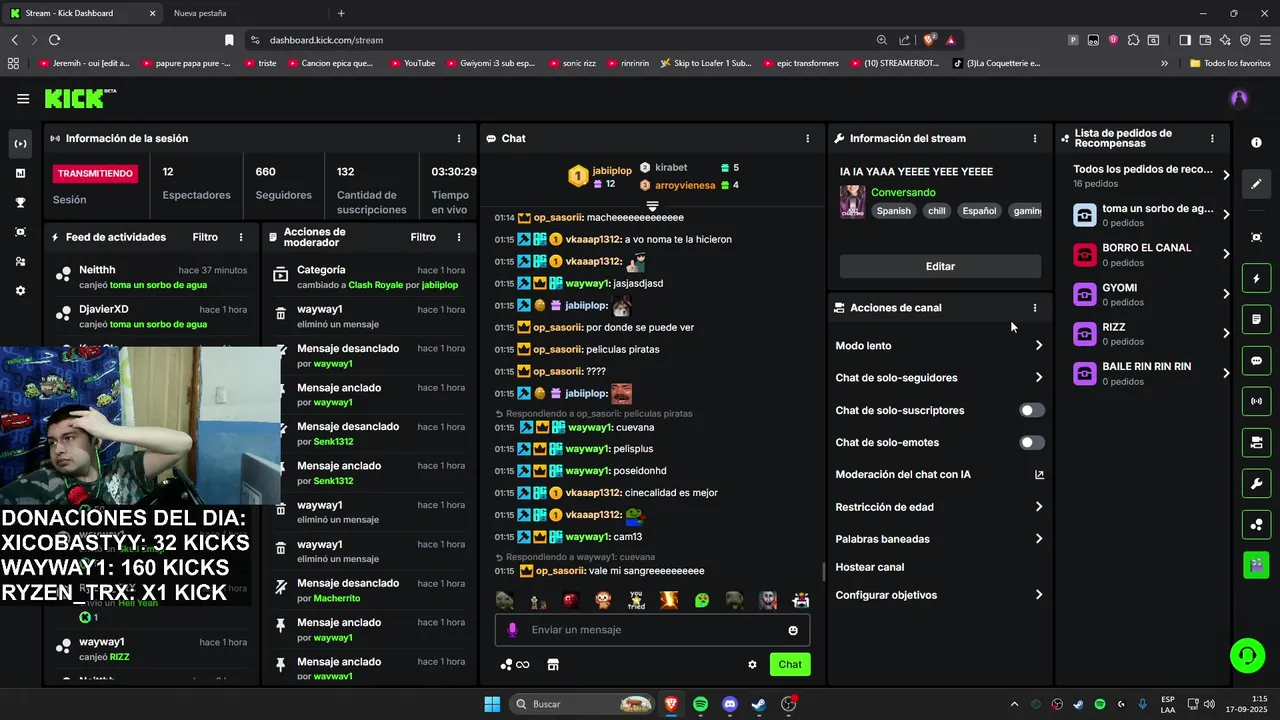The image size is (1280, 720).
Task: Click the pencil edit icon in right sidebar
Action: click(x=1256, y=184)
